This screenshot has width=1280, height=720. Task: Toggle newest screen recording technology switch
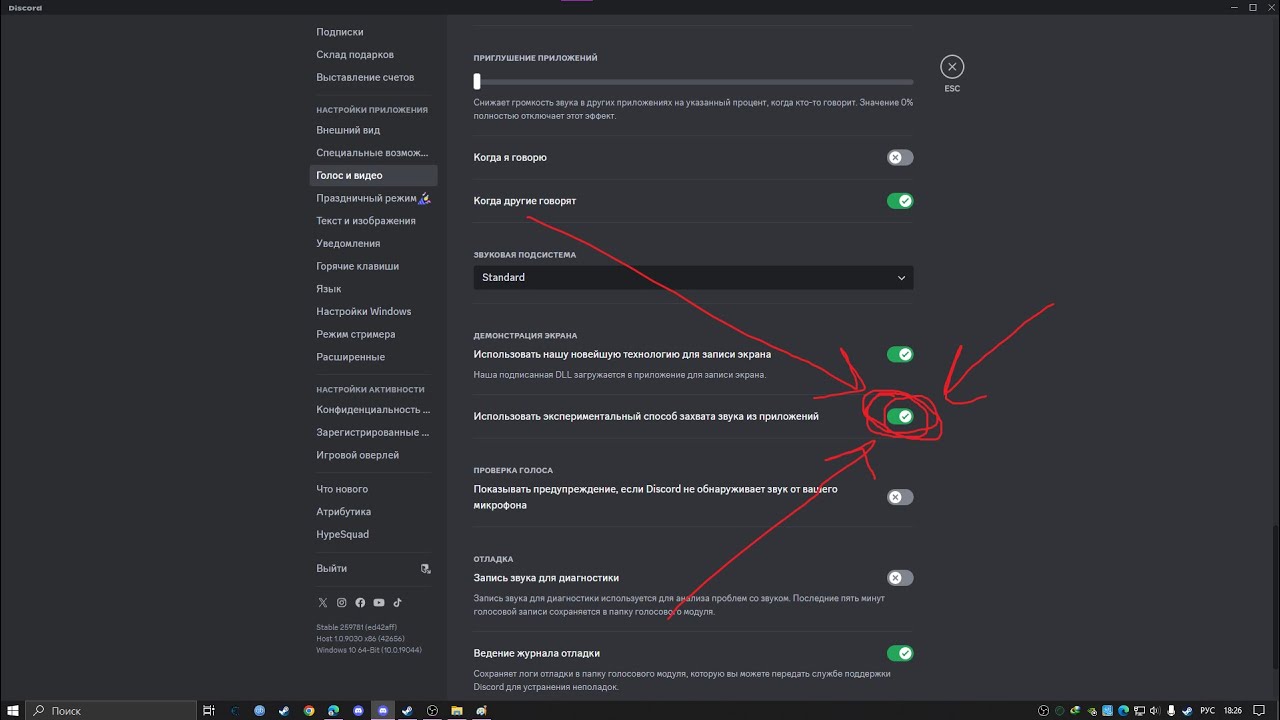coord(900,354)
